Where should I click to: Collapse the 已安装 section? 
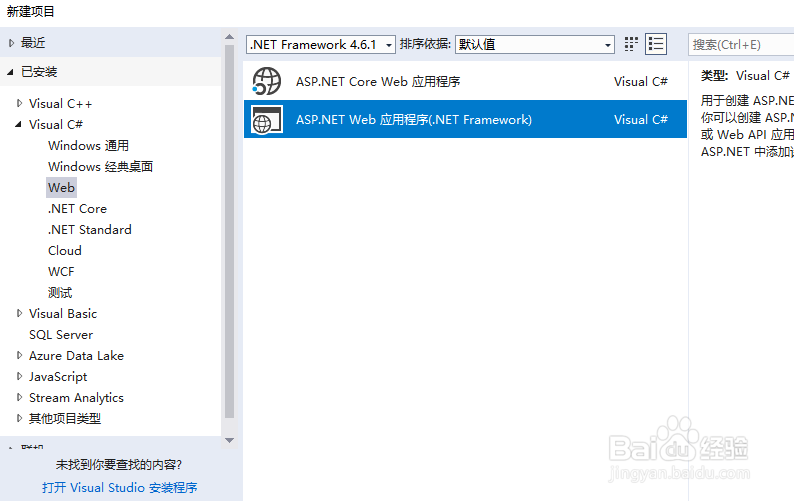(11, 72)
